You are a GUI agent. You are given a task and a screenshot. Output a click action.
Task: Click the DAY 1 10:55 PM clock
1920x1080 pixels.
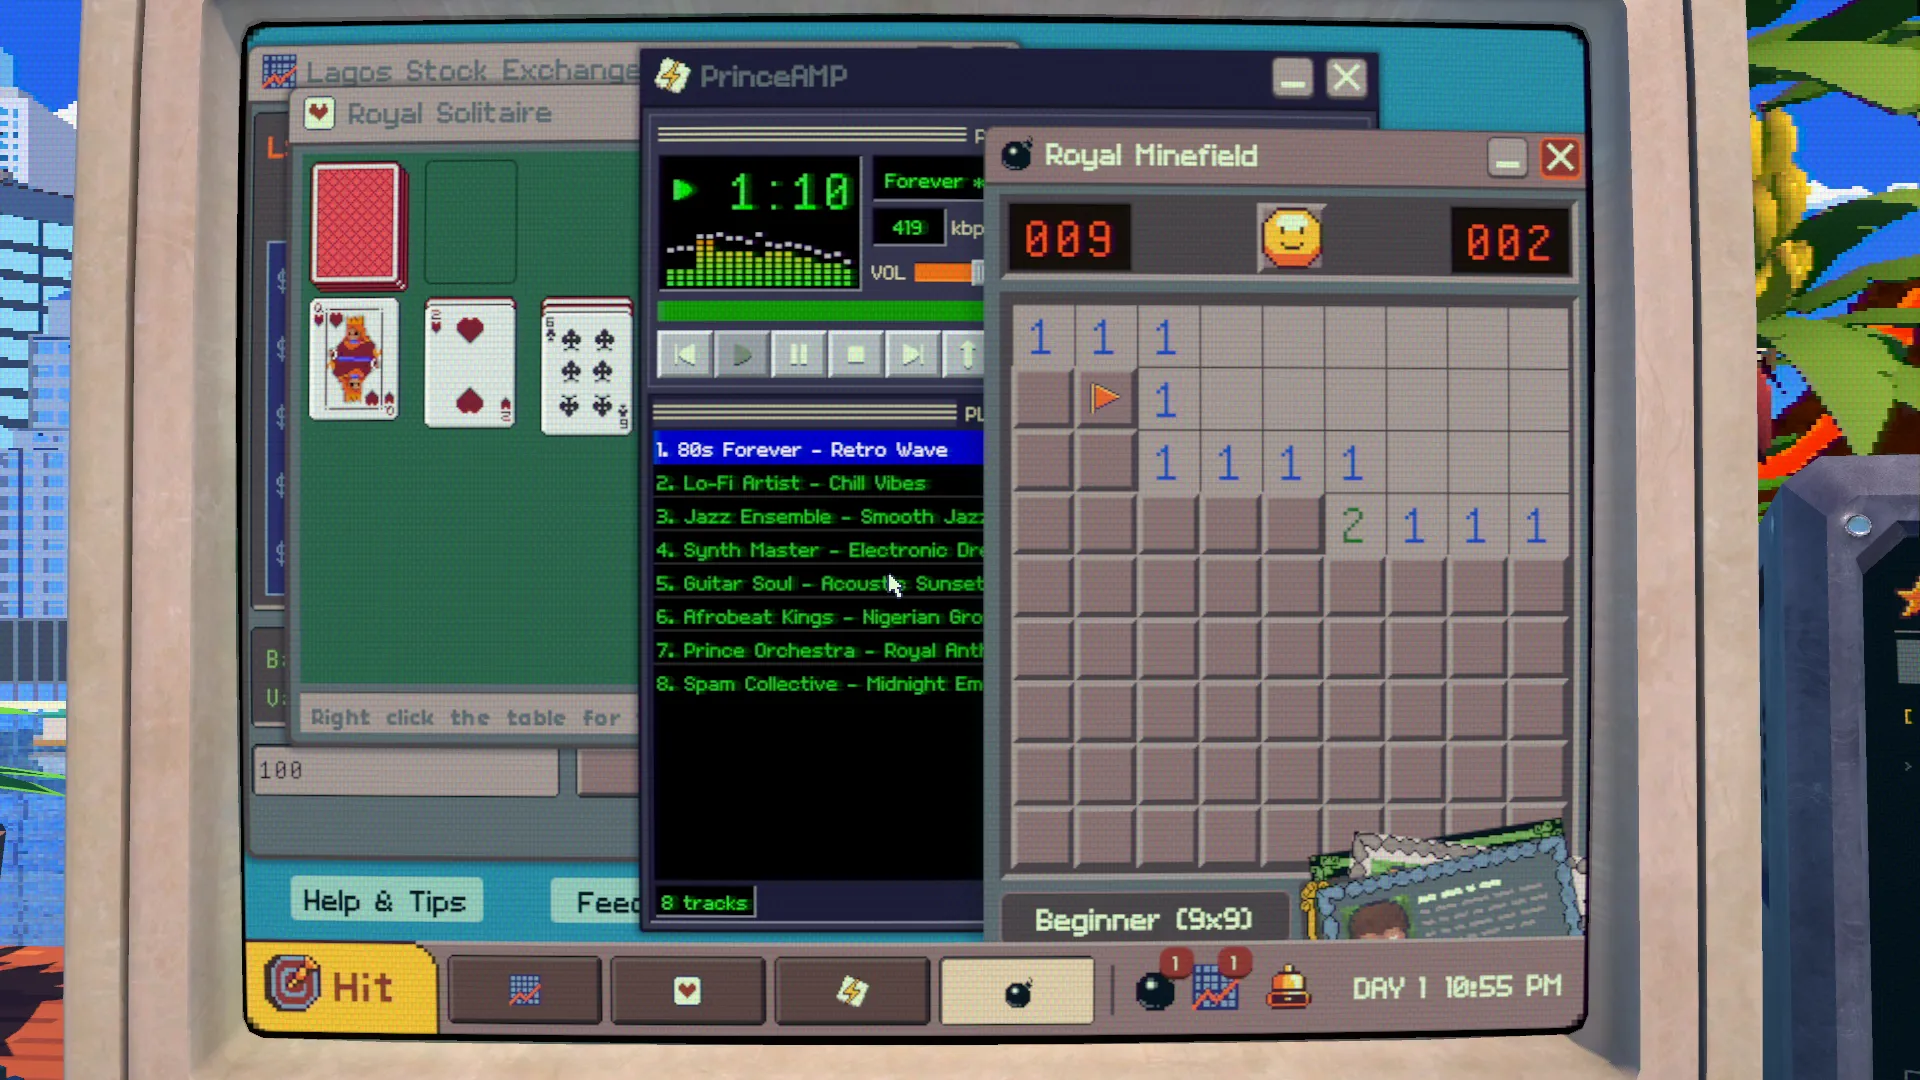pos(1457,988)
